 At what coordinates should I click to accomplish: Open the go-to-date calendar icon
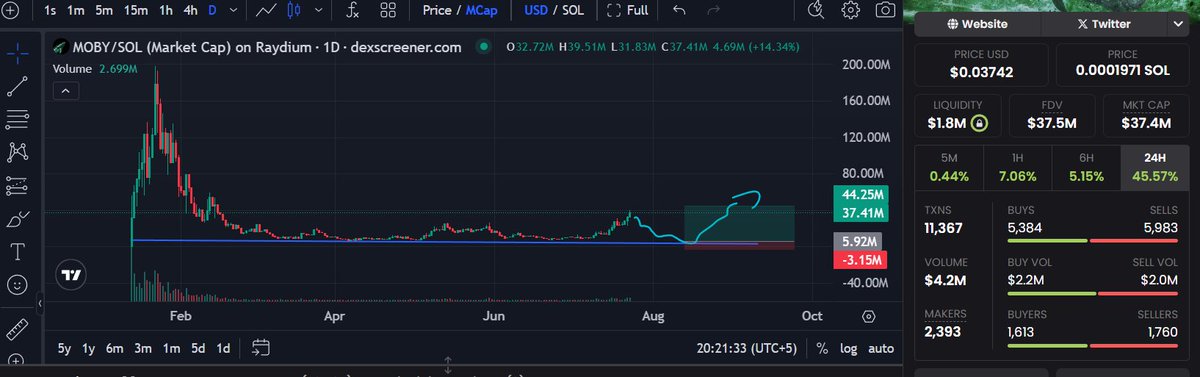click(261, 348)
